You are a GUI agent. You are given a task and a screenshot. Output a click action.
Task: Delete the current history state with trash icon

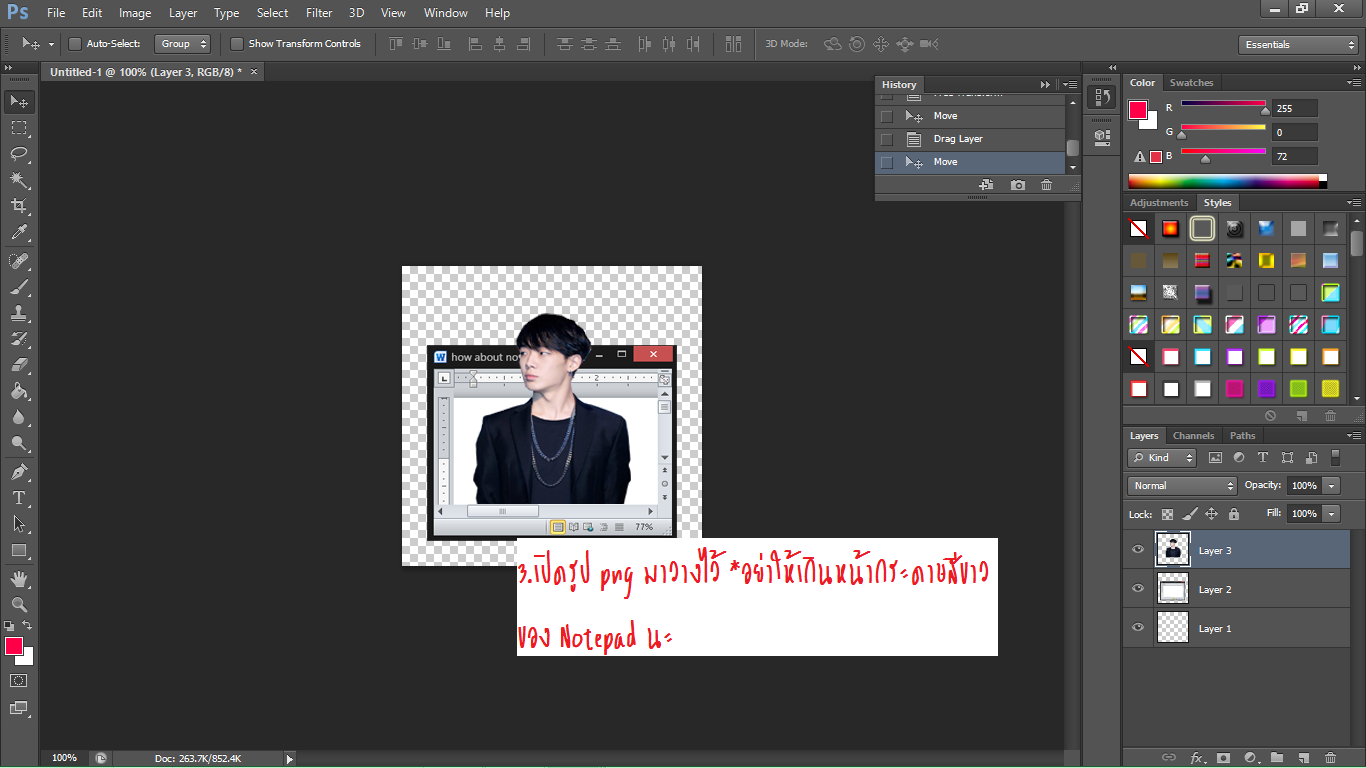coord(1046,185)
